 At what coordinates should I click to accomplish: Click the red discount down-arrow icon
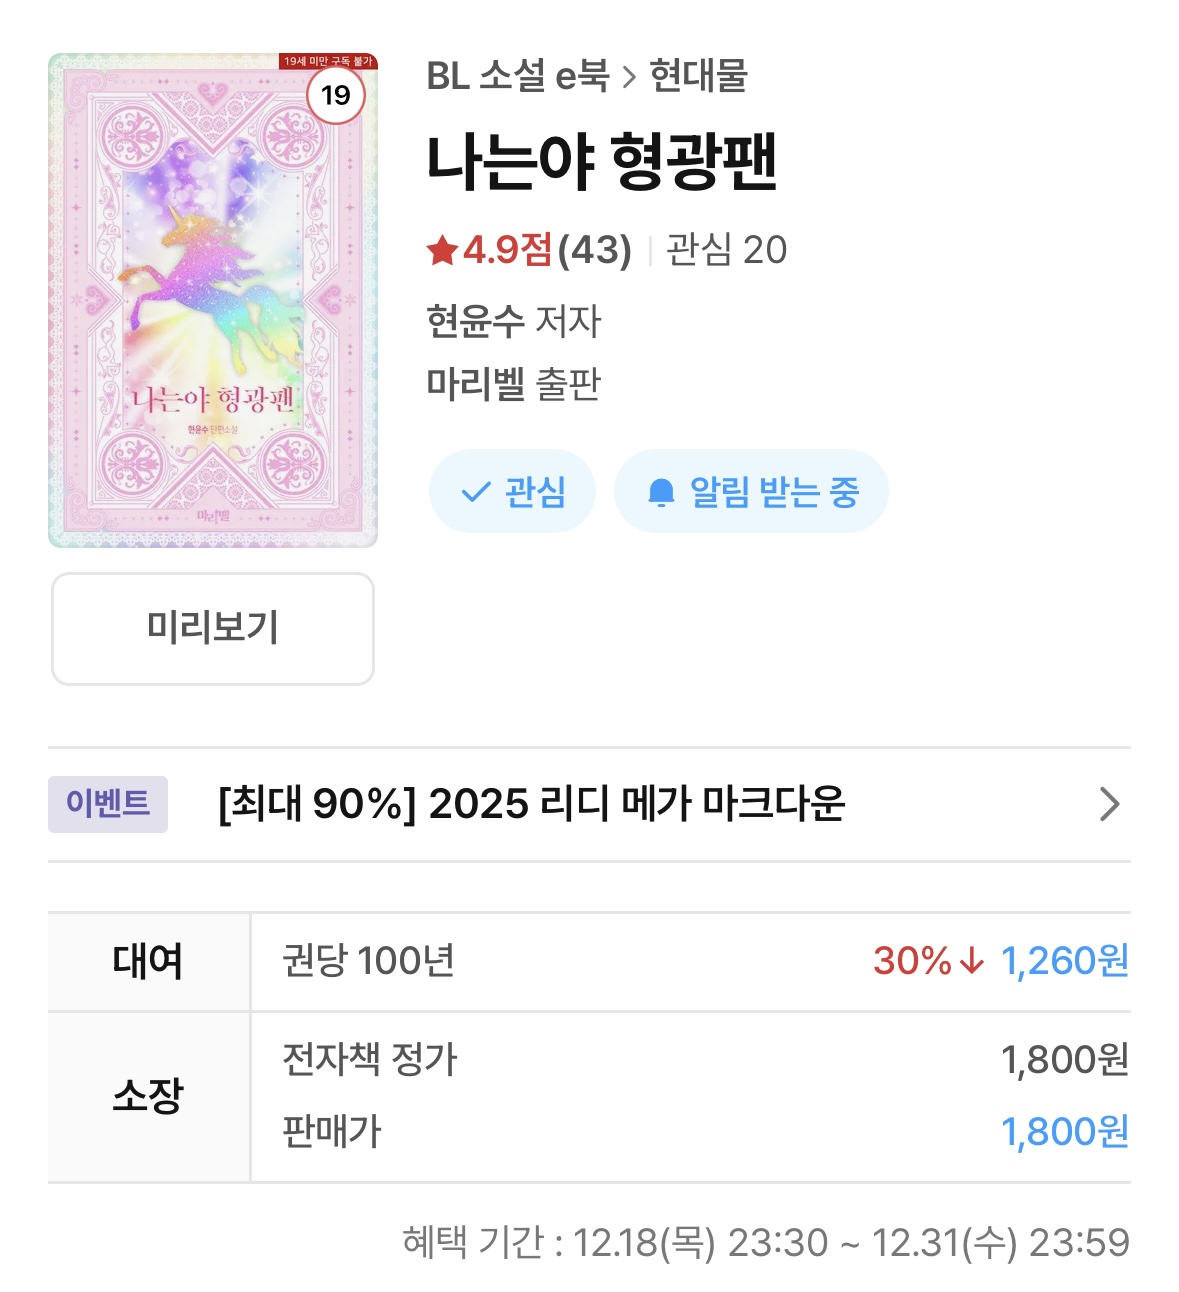971,961
